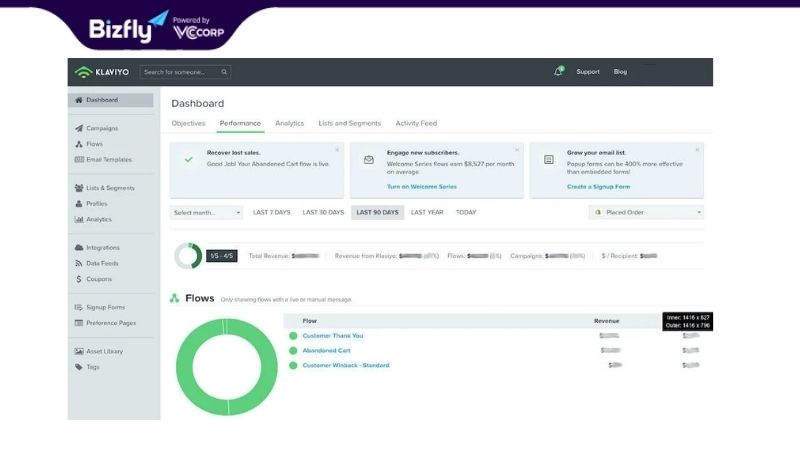Click Create a Signup Form link
The width and height of the screenshot is (800, 450).
[x=598, y=187]
